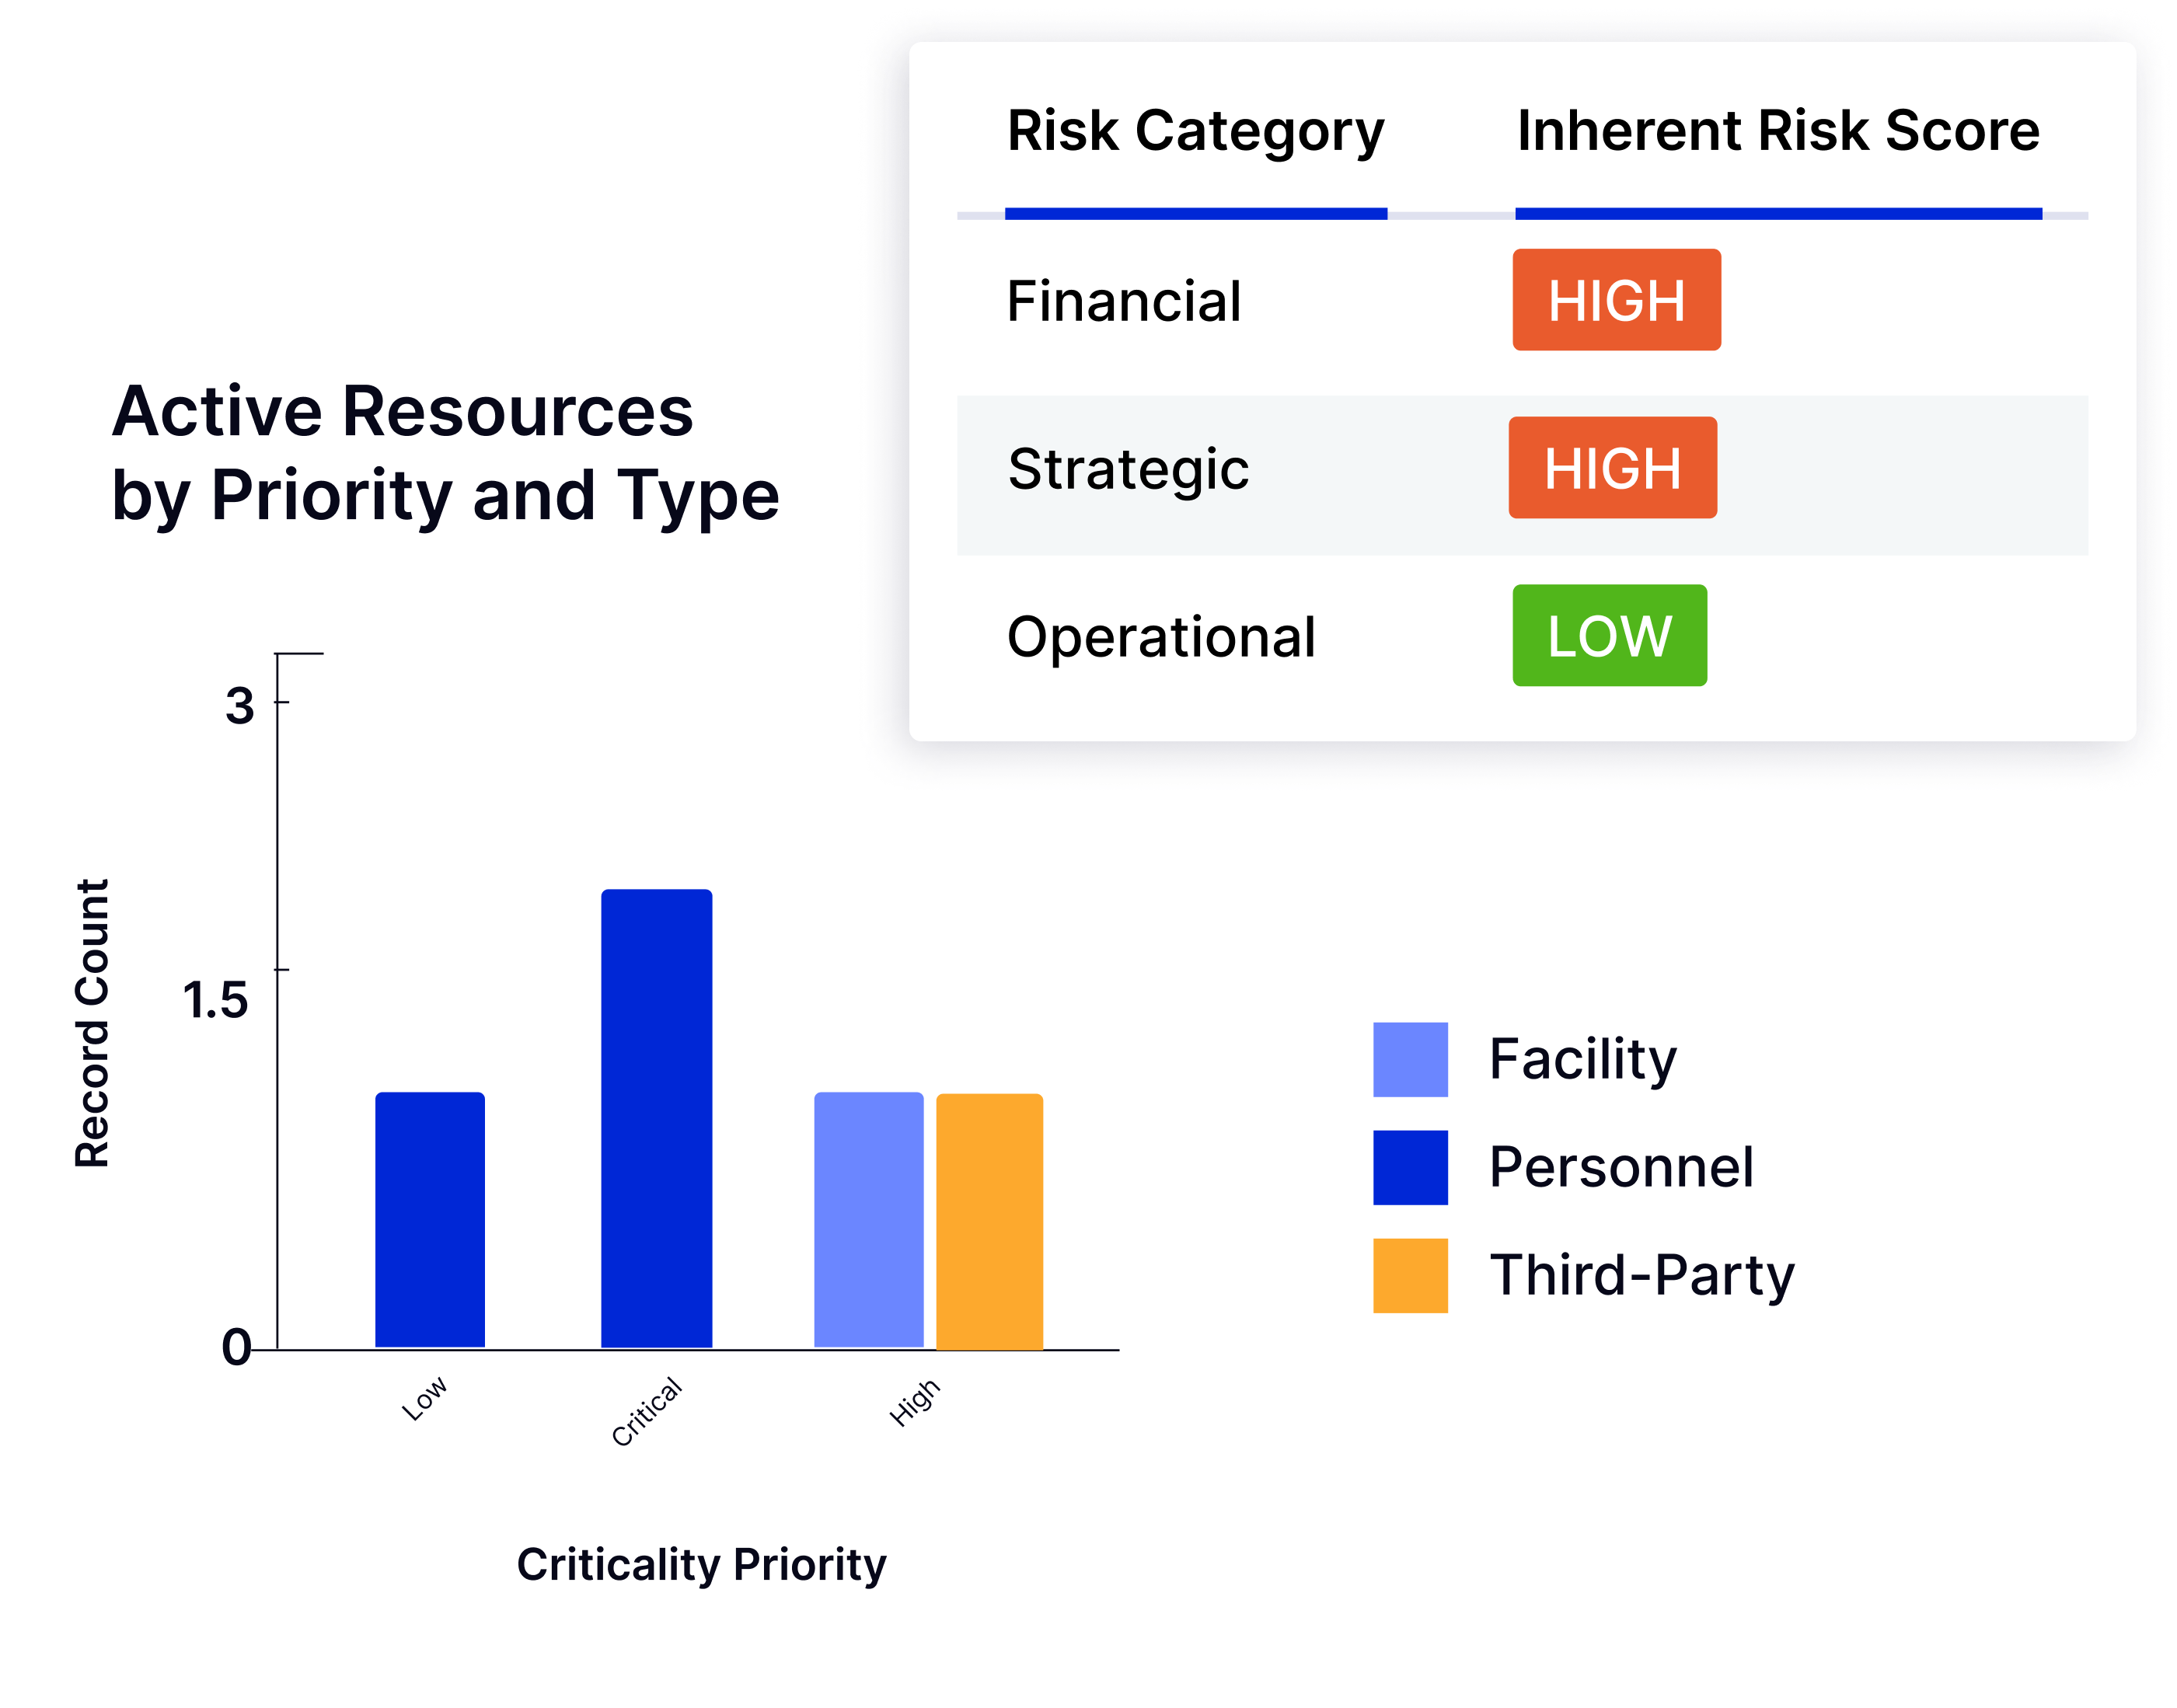Viewport: 2177px width, 1708px height.
Task: Click the Critical priority Personnel bar
Action: 656,1118
